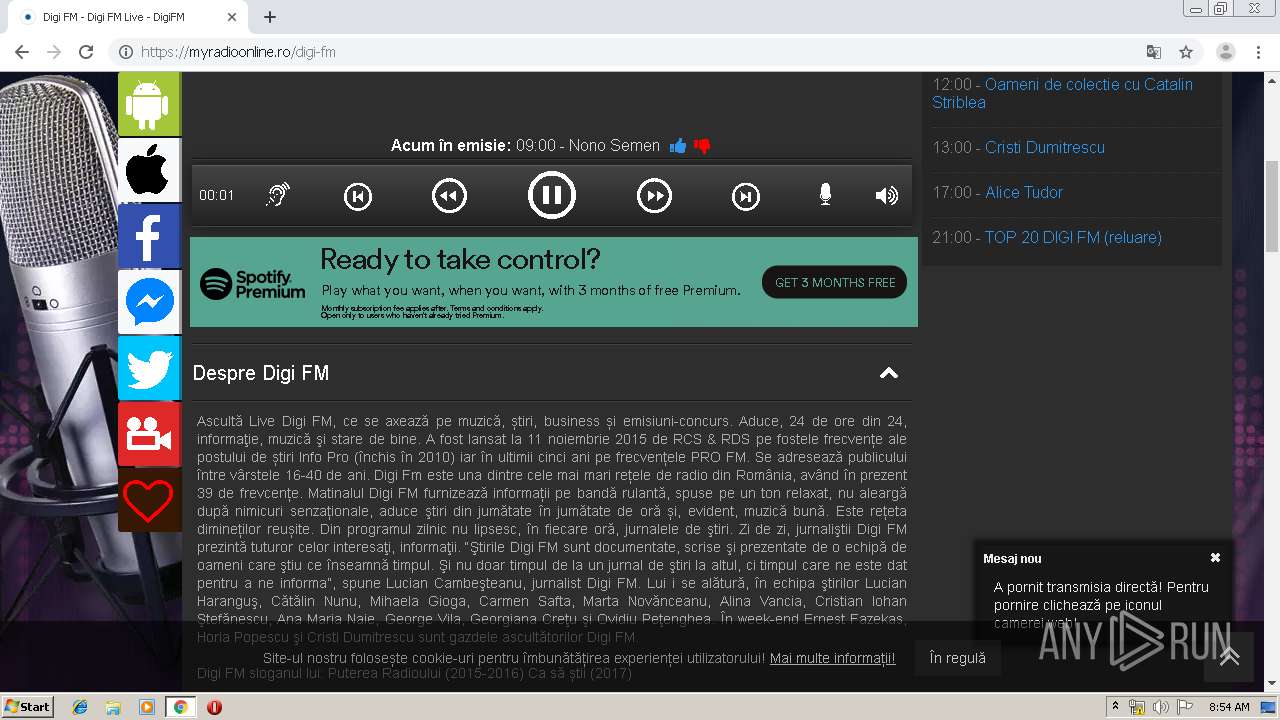Open Cristi Dumitrescu program link

click(x=1045, y=147)
